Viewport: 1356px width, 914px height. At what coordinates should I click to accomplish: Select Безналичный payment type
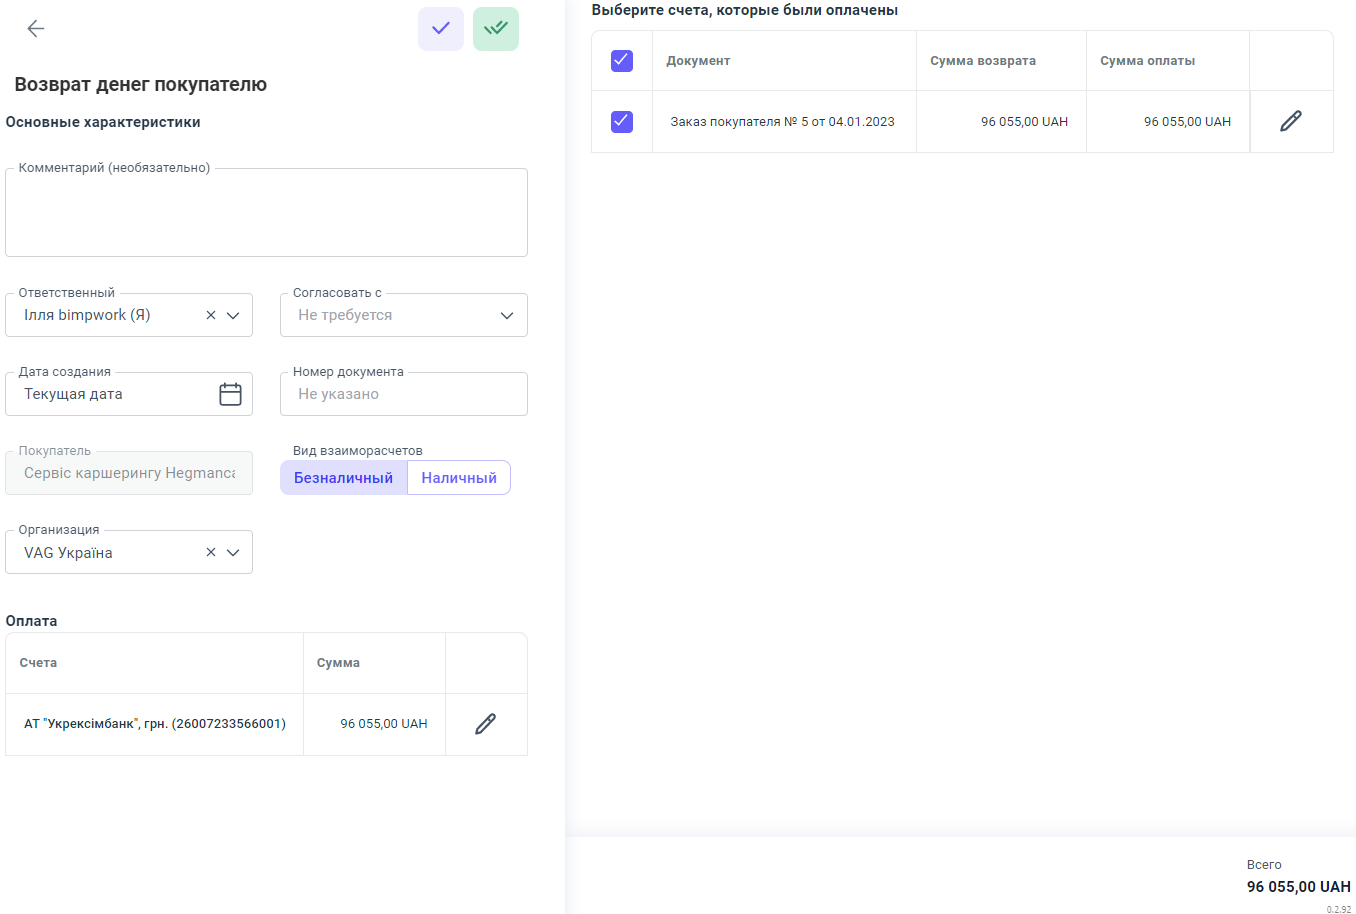(343, 478)
